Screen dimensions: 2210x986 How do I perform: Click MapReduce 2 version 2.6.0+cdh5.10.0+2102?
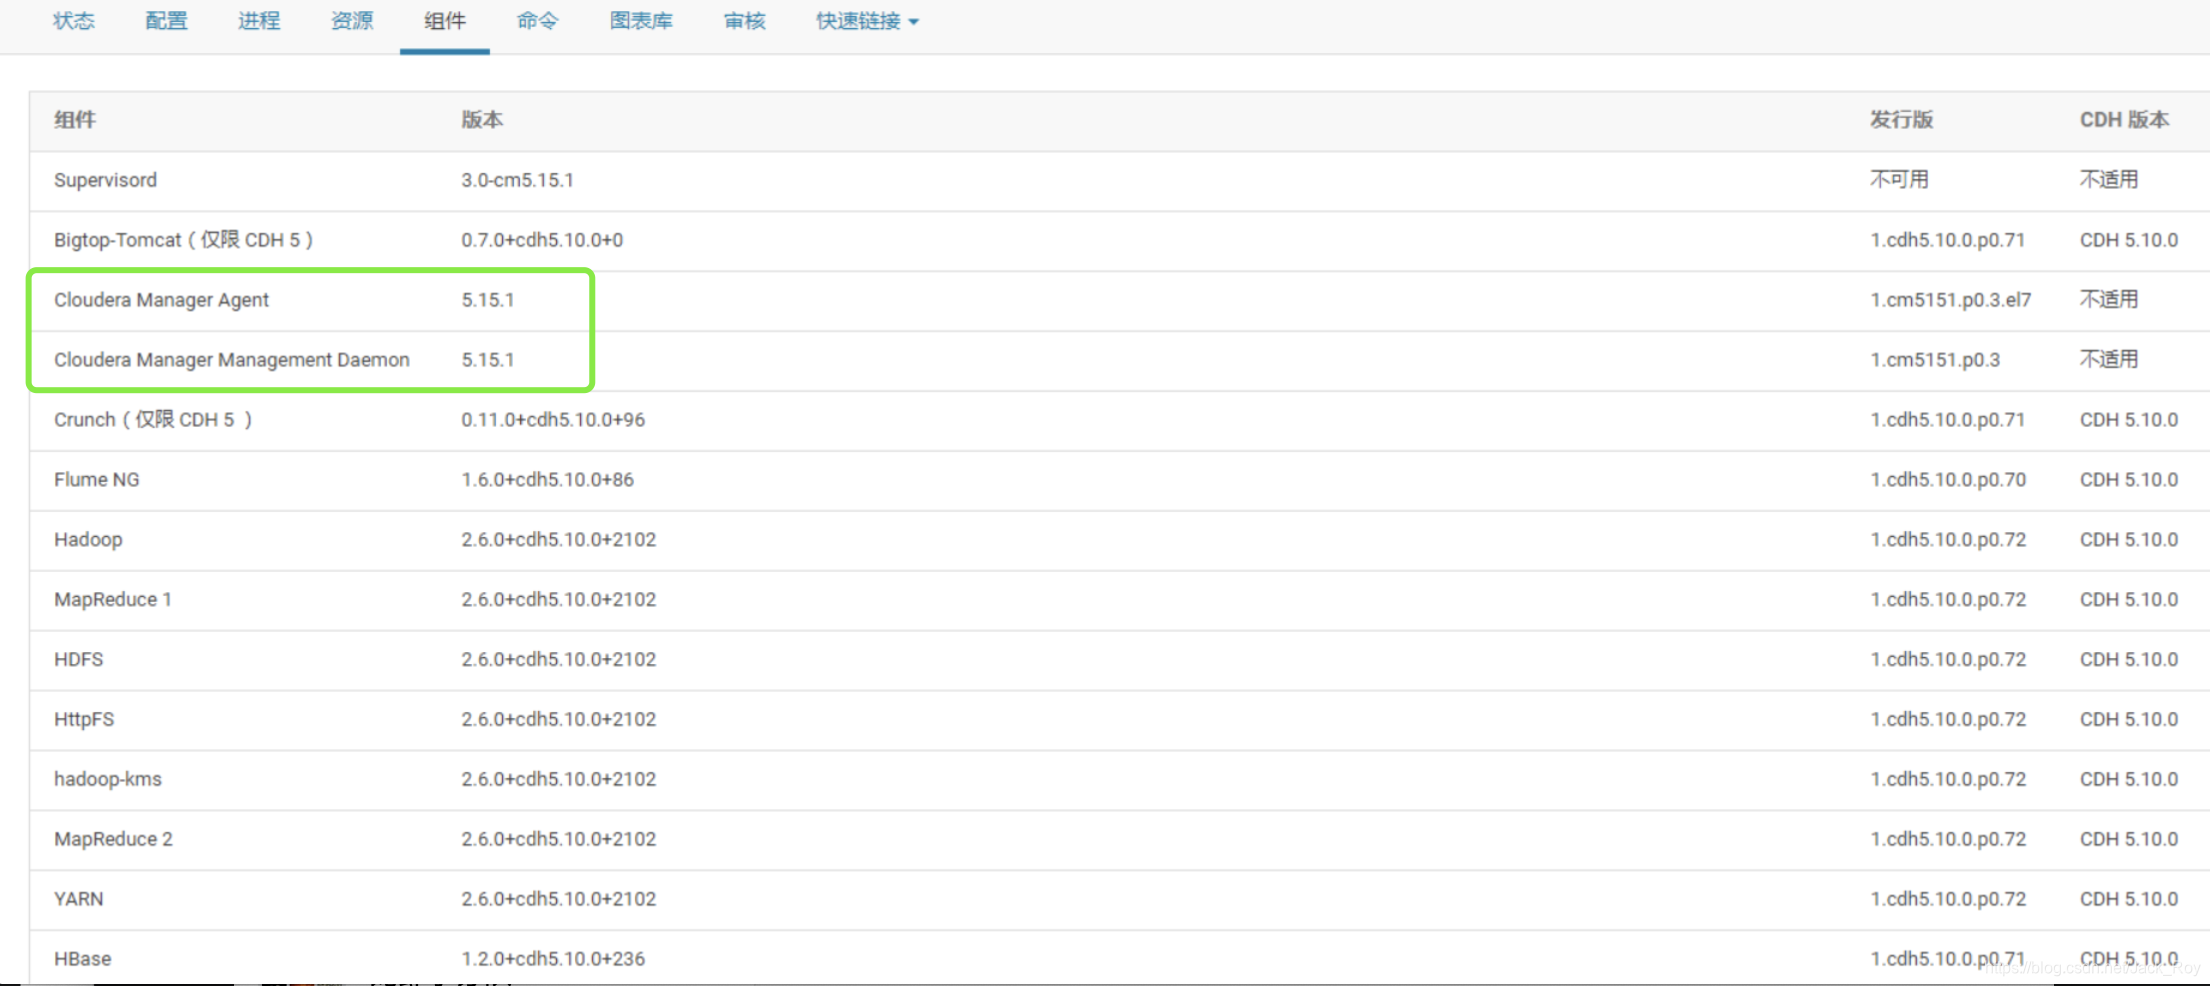point(559,839)
